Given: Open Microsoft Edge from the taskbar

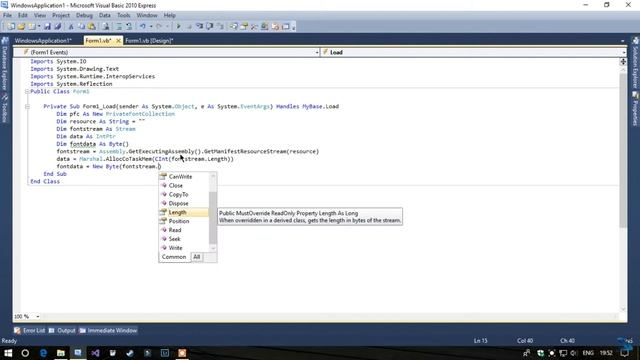Looking at the screenshot, I should click(x=43, y=353).
